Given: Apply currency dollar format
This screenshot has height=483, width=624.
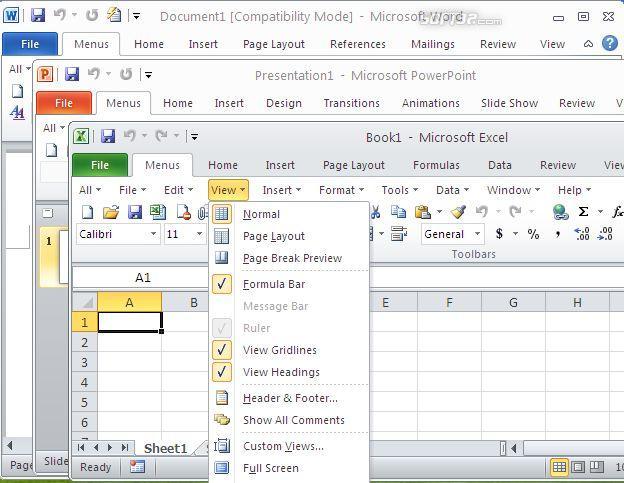Looking at the screenshot, I should pos(499,234).
